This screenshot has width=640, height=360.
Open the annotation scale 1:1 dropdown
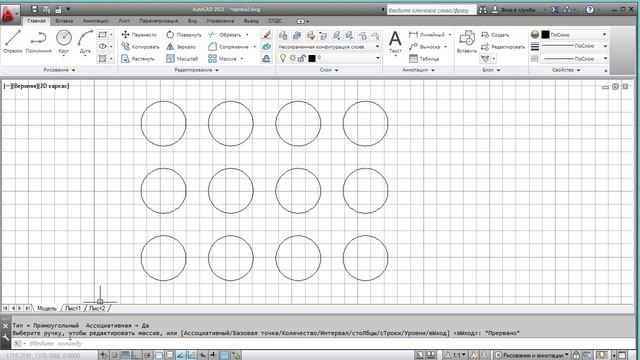click(455, 356)
